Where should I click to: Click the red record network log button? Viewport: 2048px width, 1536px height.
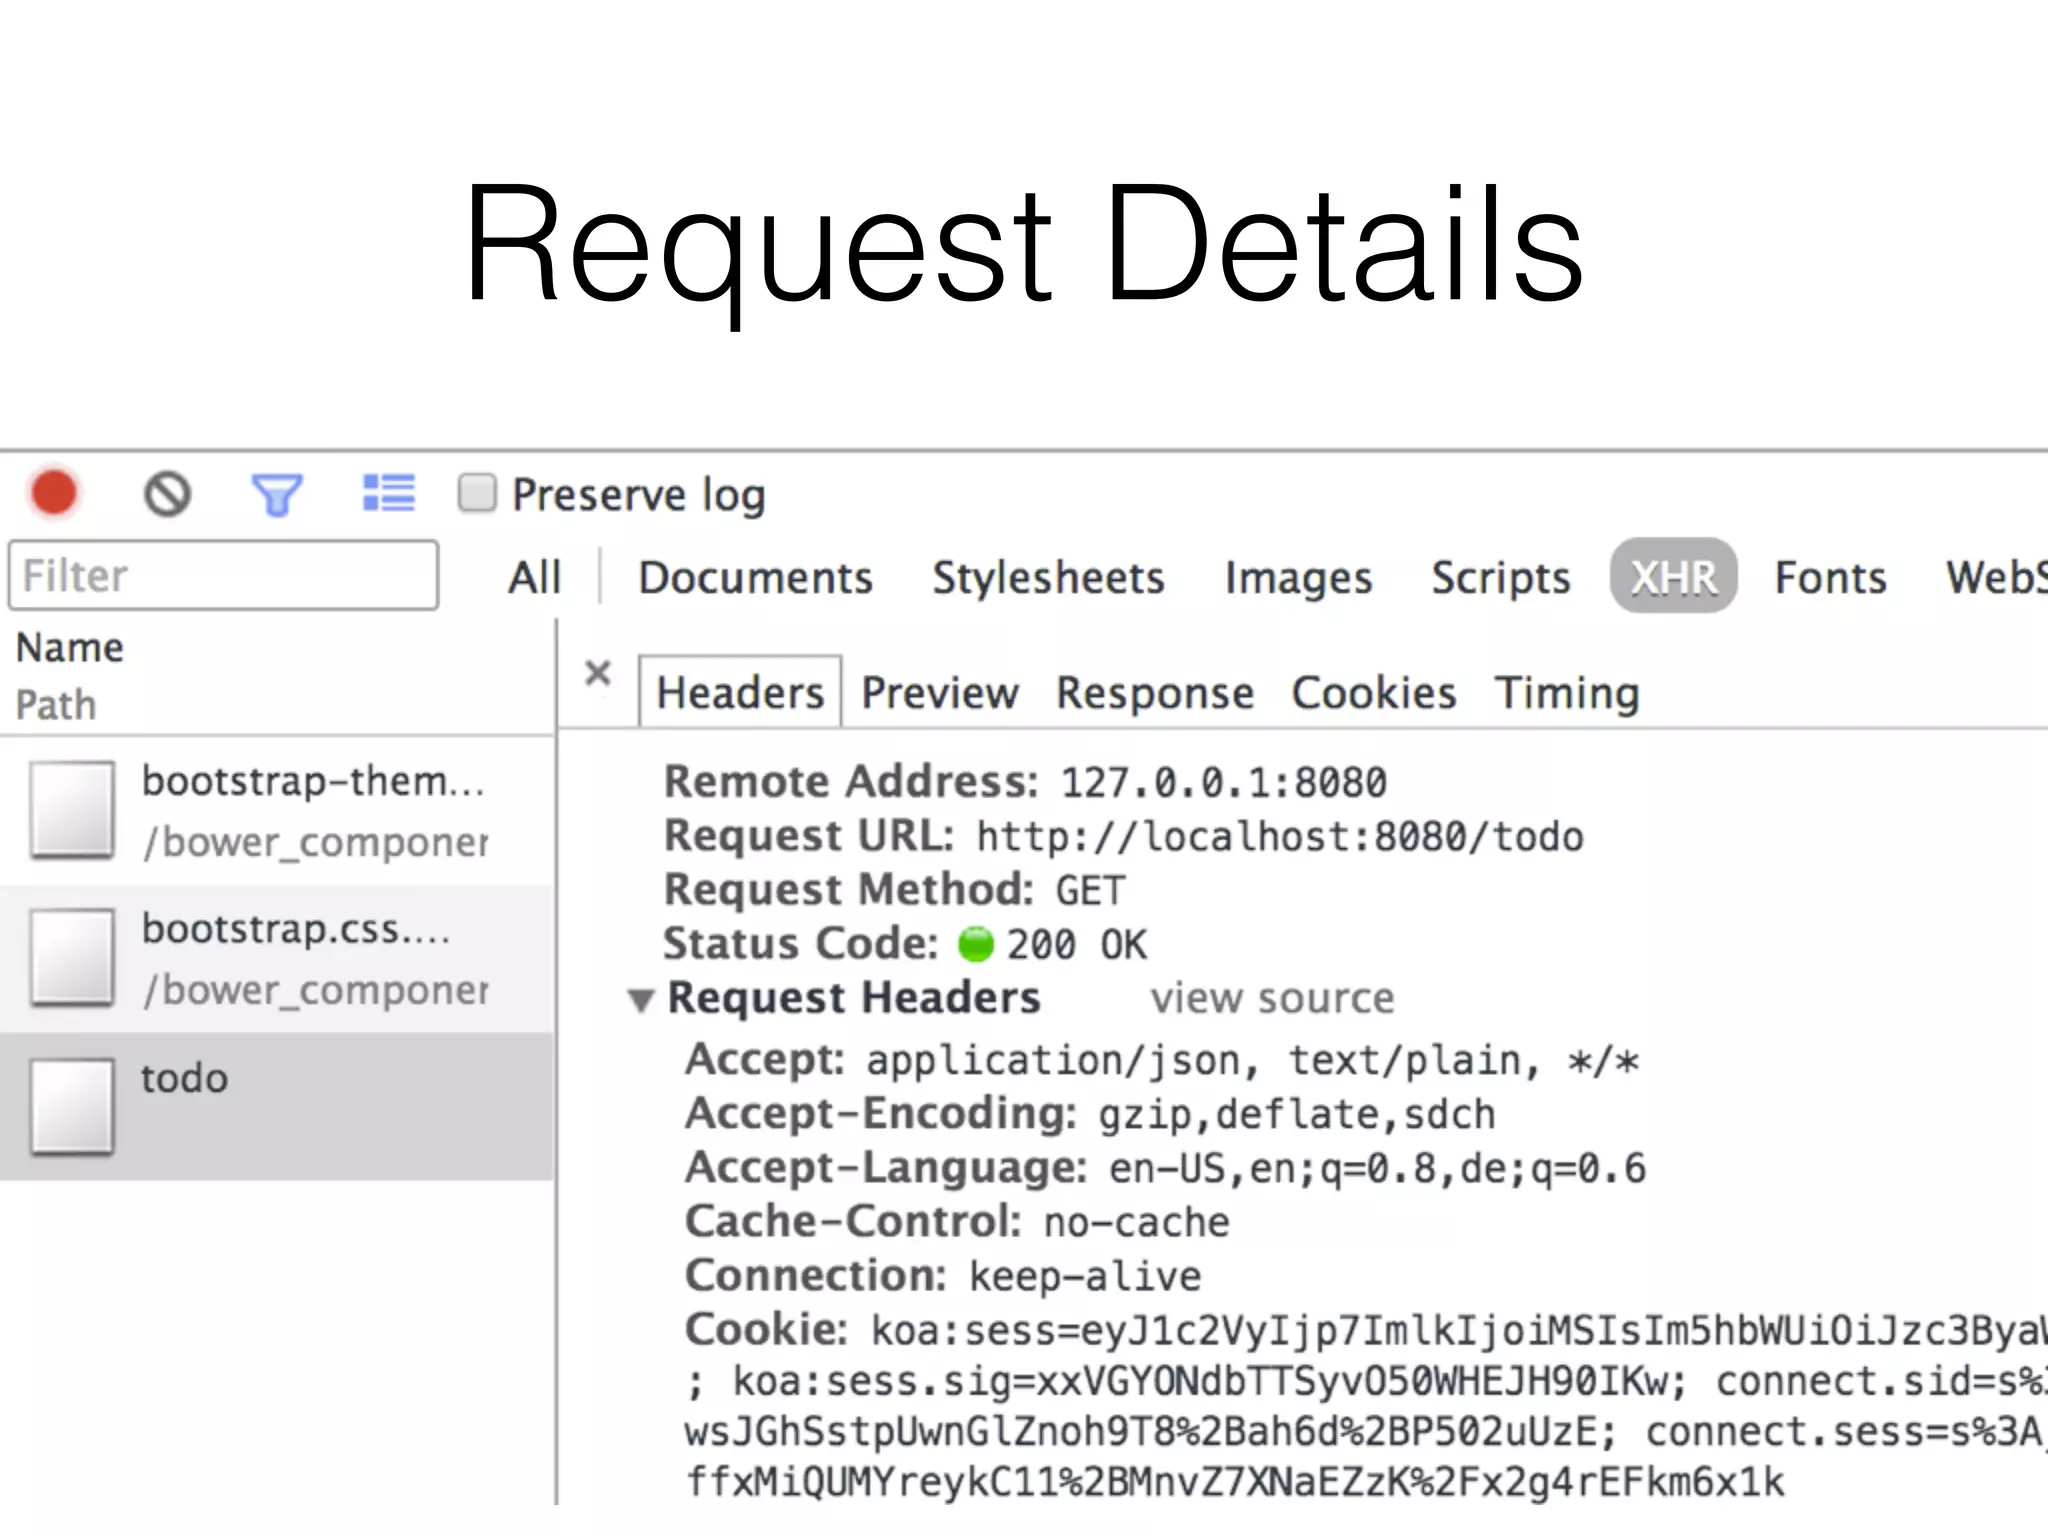click(x=54, y=493)
